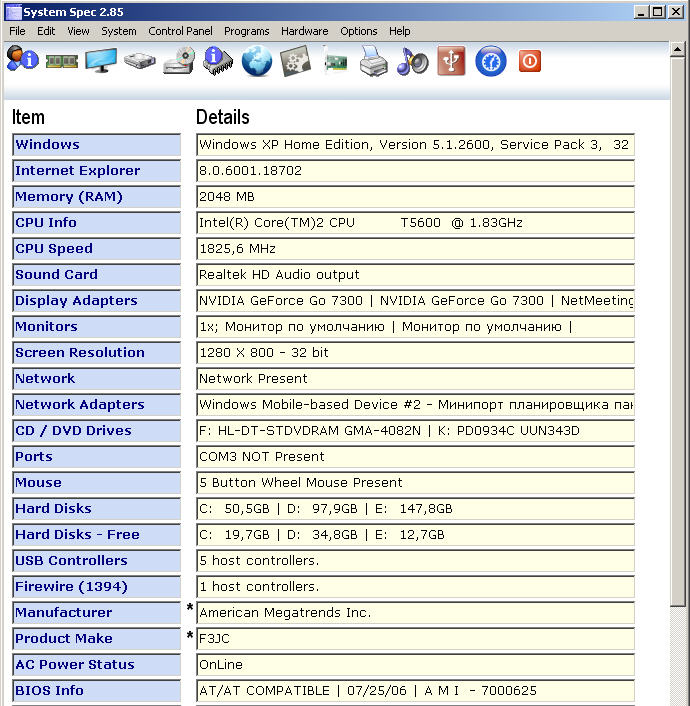
Task: Open the Control Panel menu
Action: 180,31
